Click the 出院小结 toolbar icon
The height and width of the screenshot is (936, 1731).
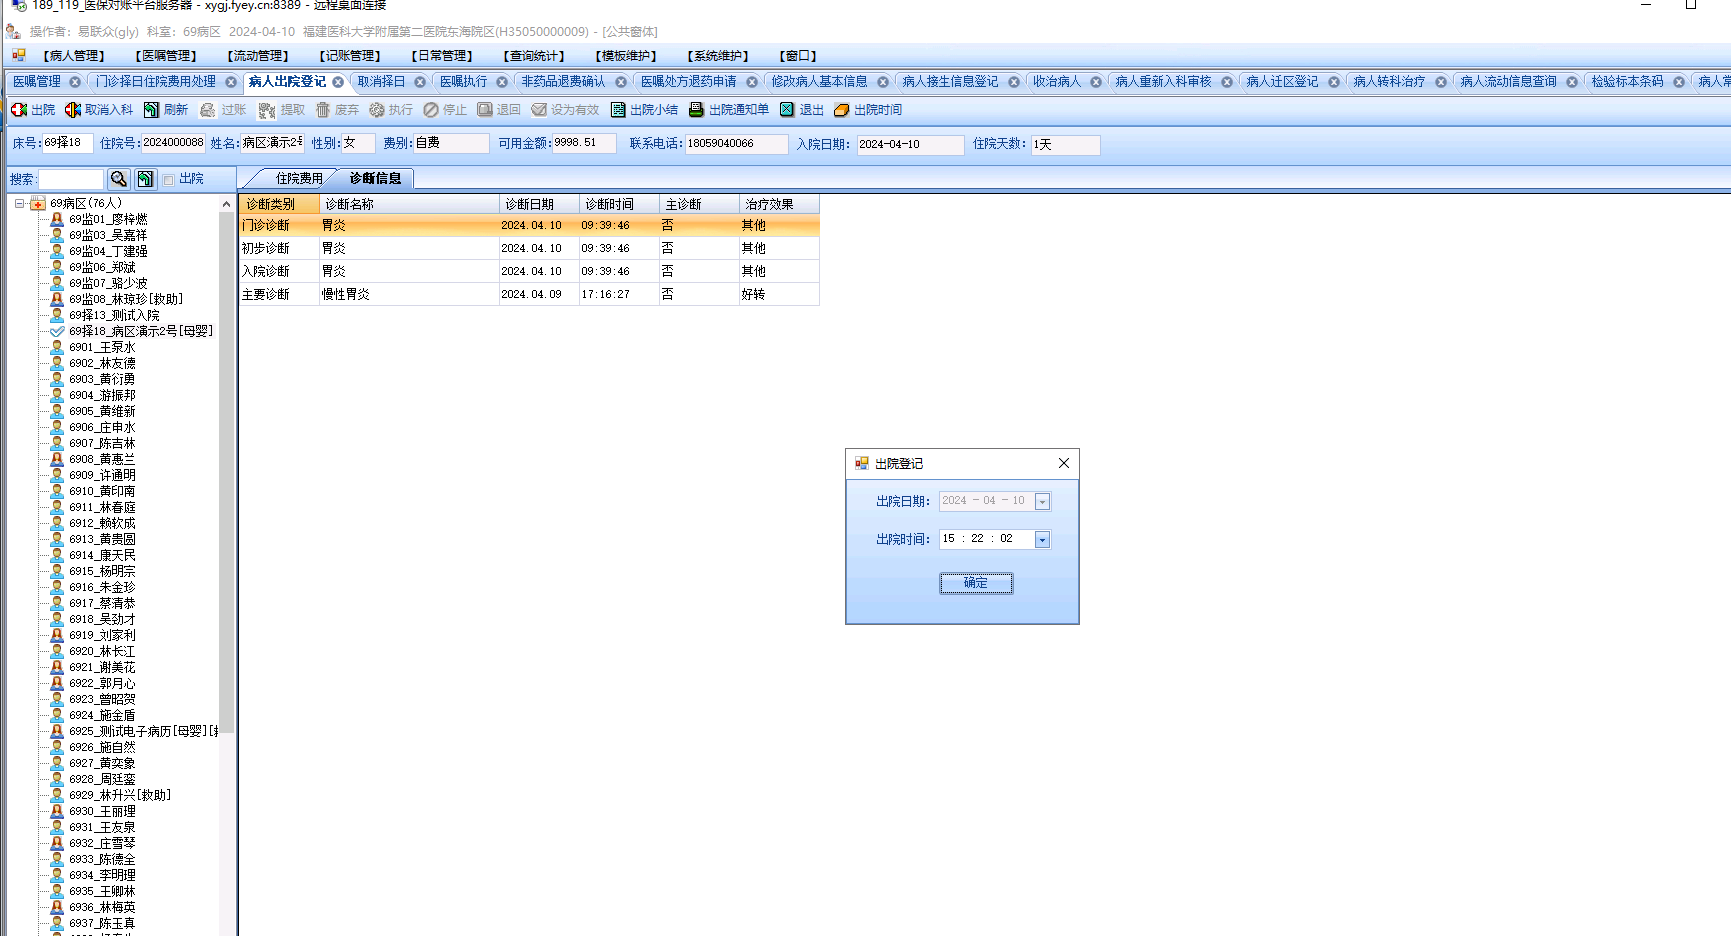(x=618, y=110)
